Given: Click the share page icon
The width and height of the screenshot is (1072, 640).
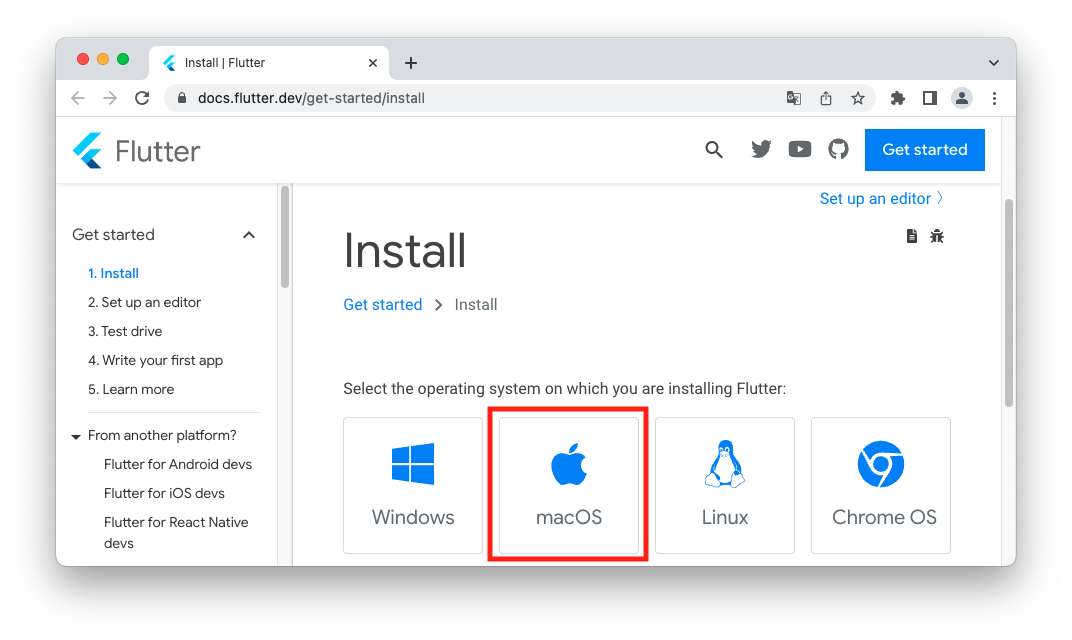Looking at the screenshot, I should (826, 98).
